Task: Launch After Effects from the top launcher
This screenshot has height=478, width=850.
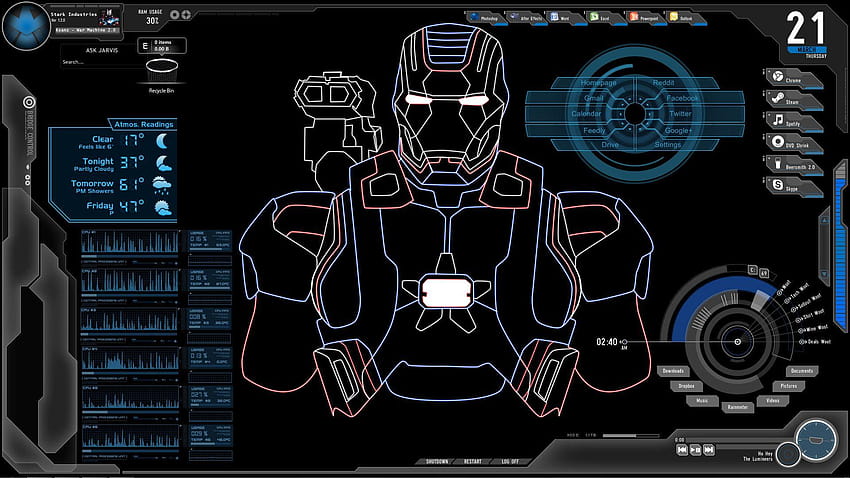Action: point(526,18)
